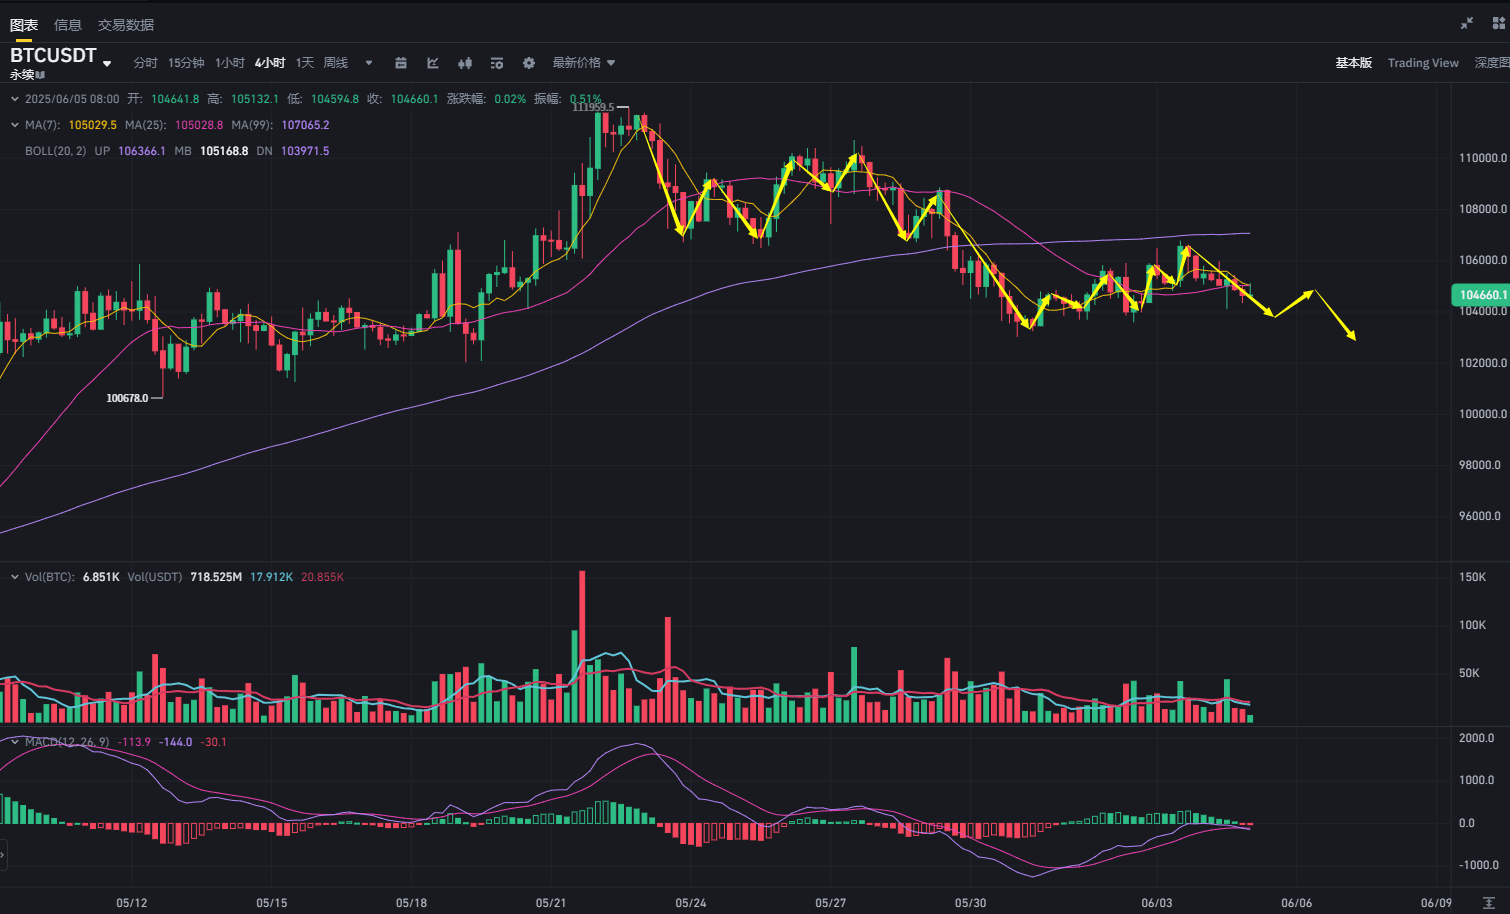Reset price scale icon at bottom right
This screenshot has height=914, width=1510.
pos(1489,903)
